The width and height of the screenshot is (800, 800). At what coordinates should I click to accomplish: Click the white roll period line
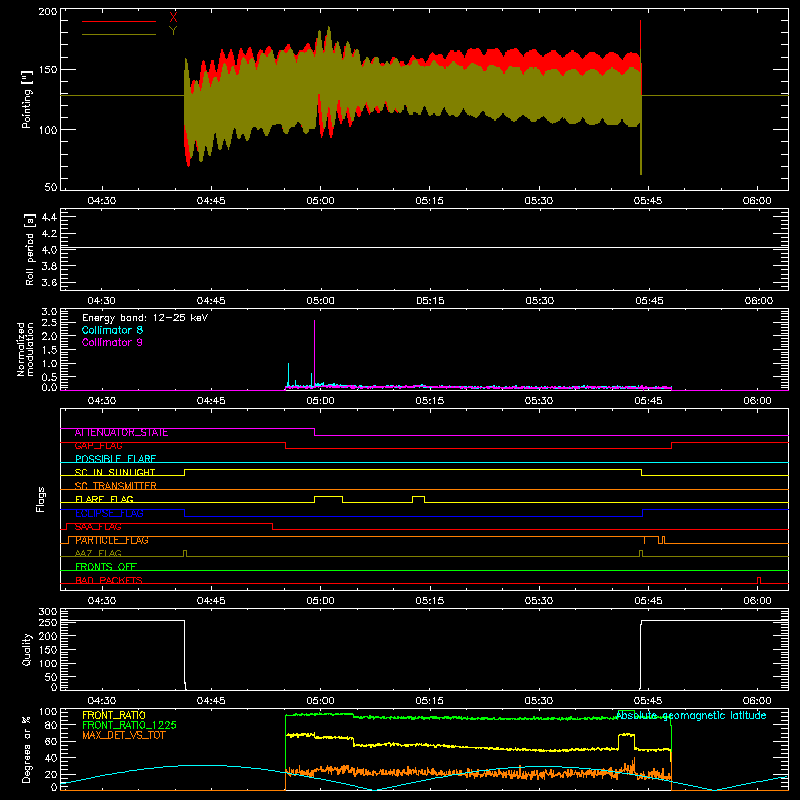click(x=424, y=248)
